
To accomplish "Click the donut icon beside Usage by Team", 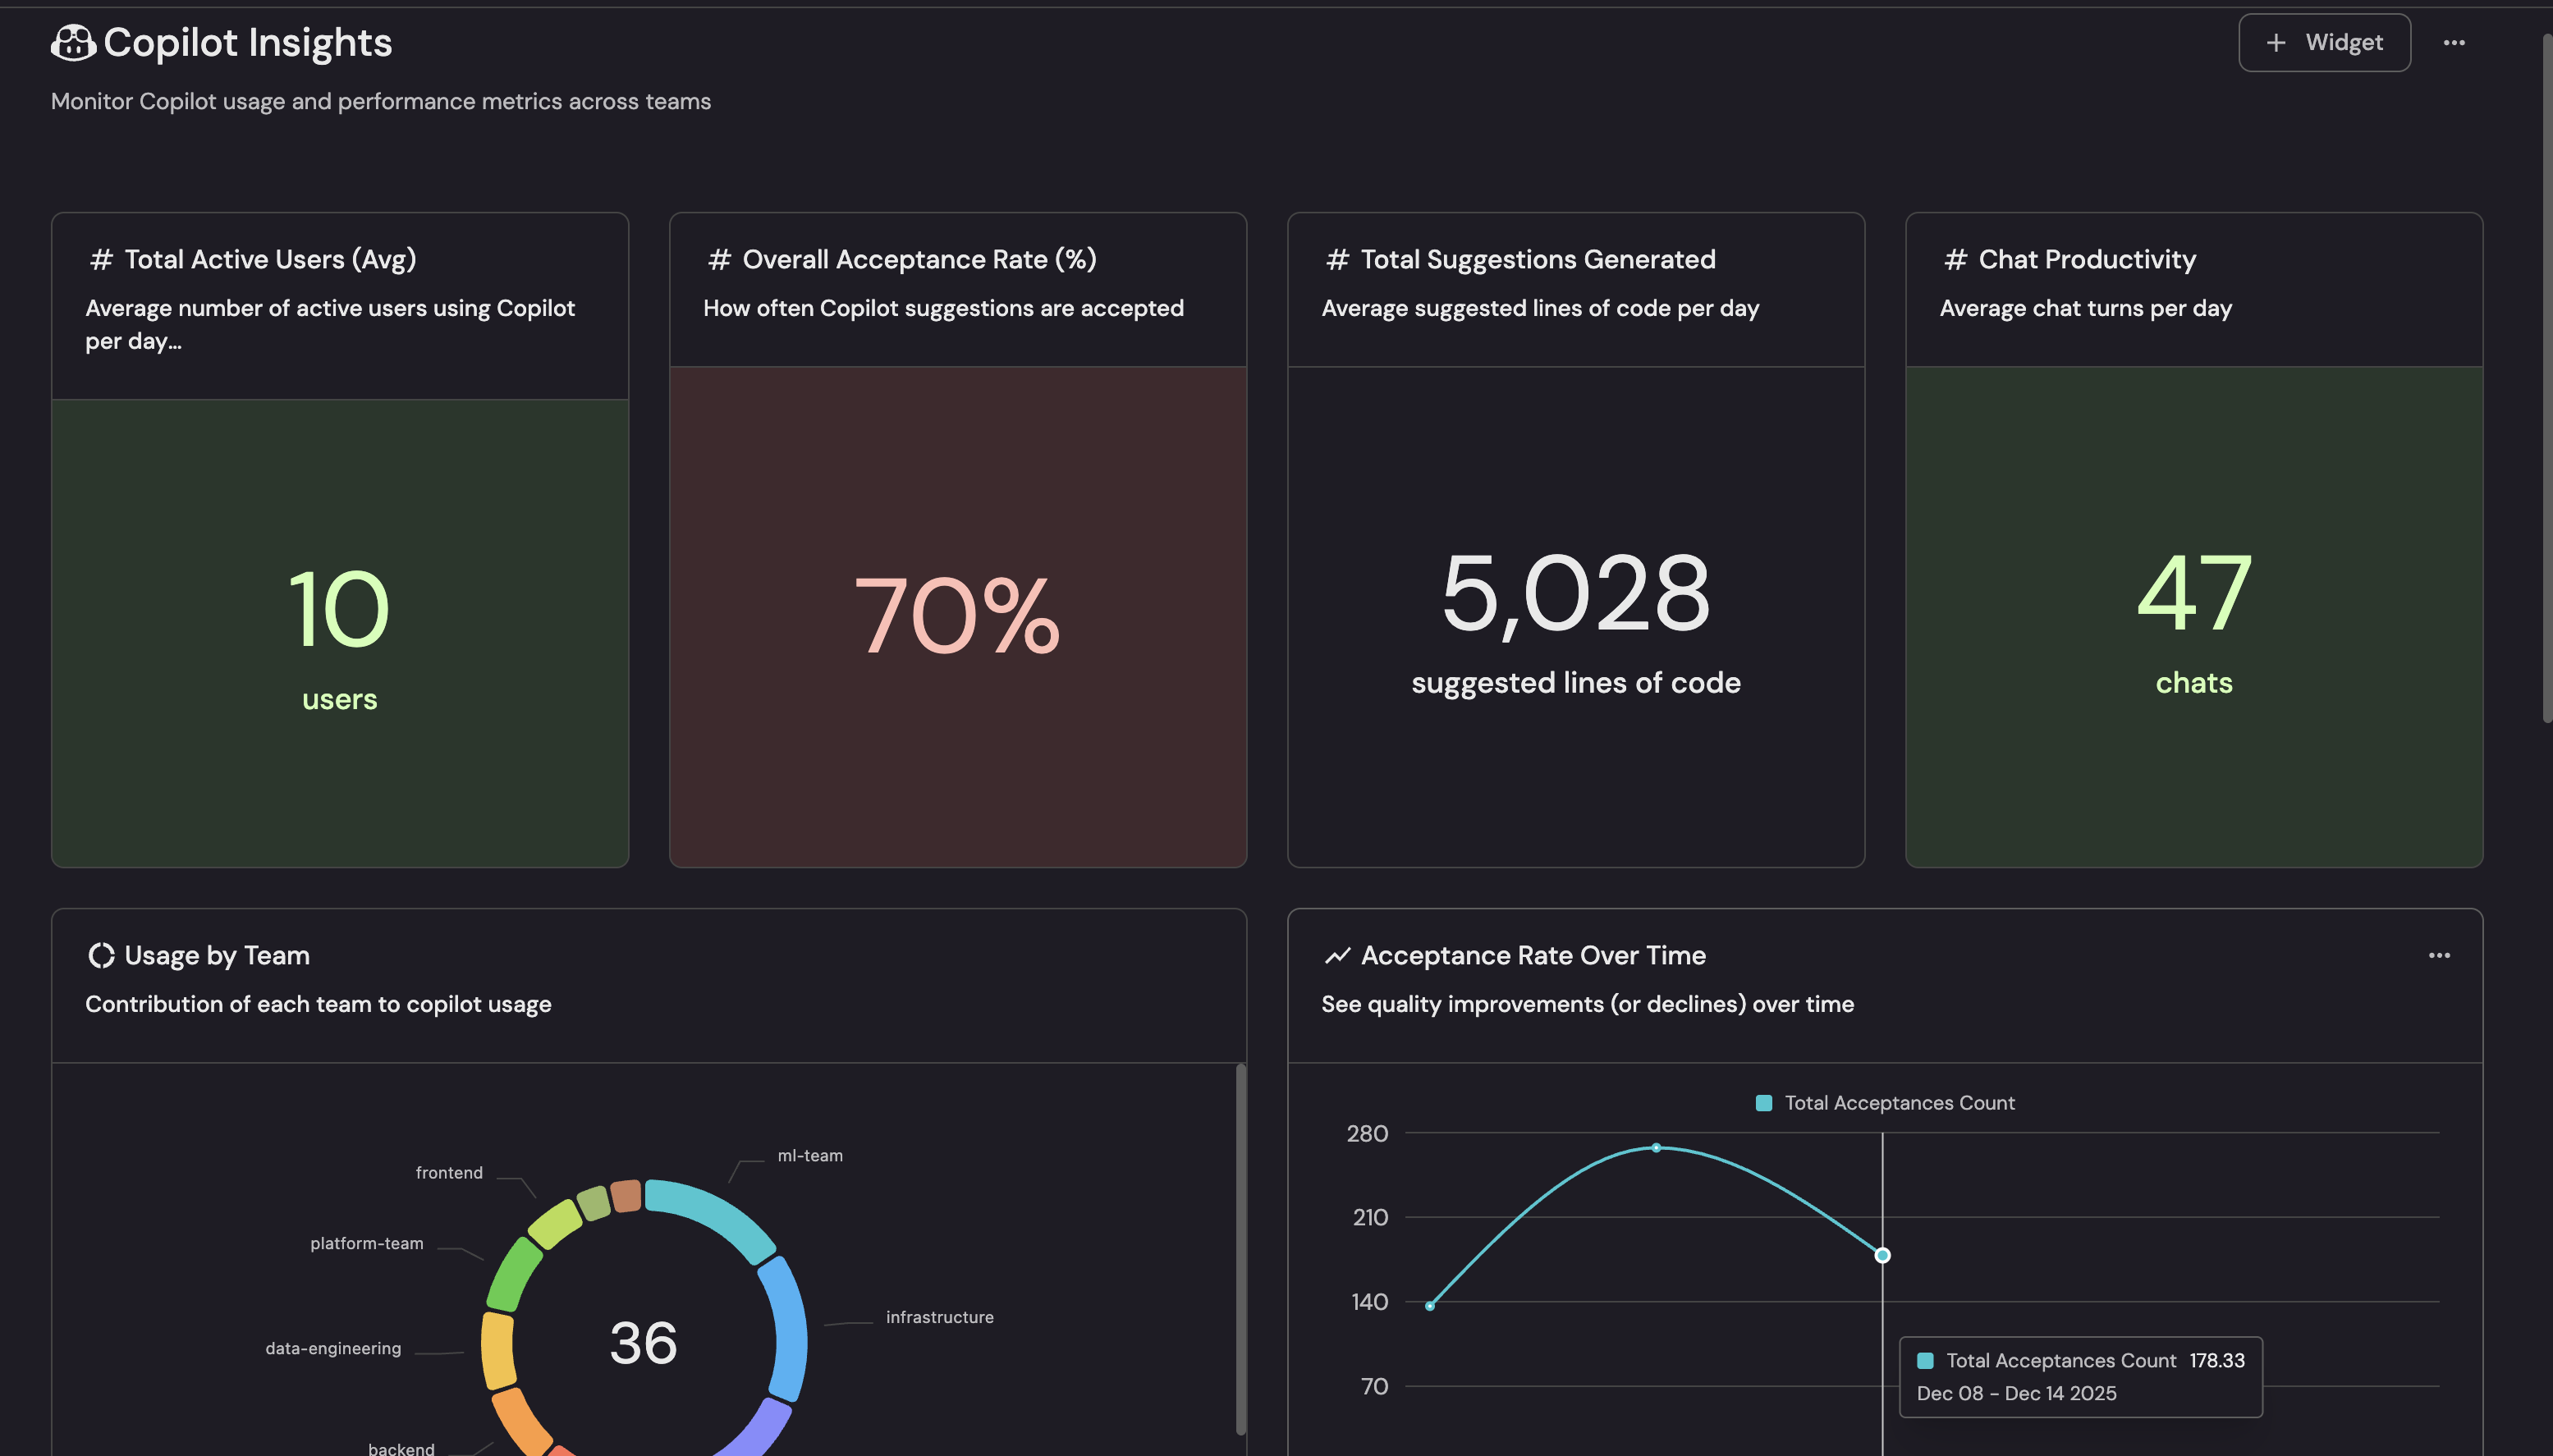I will coord(101,956).
